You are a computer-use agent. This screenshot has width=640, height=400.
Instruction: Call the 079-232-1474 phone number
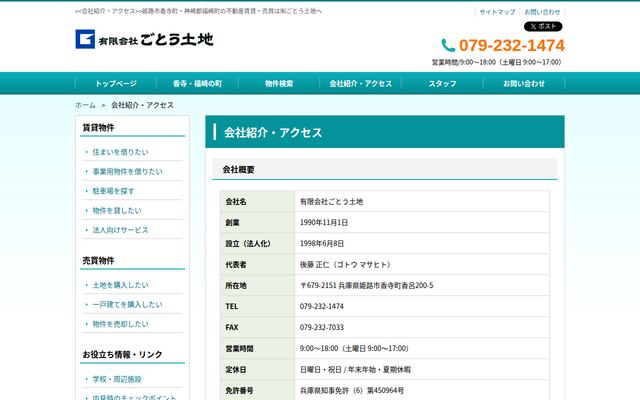coord(512,45)
